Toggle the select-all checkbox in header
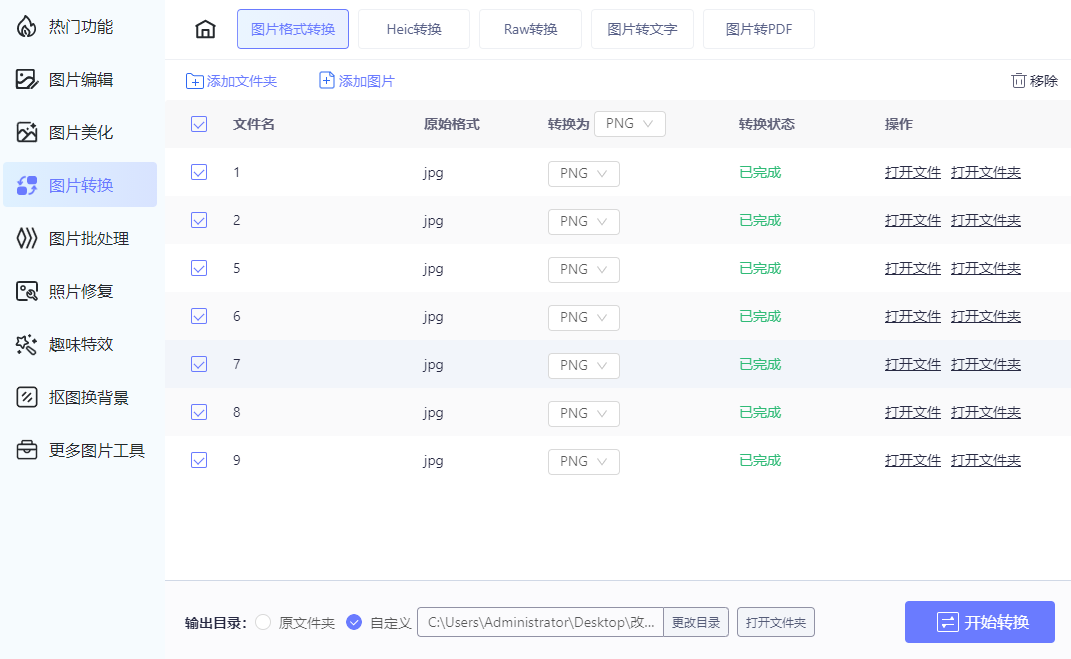 click(x=199, y=124)
